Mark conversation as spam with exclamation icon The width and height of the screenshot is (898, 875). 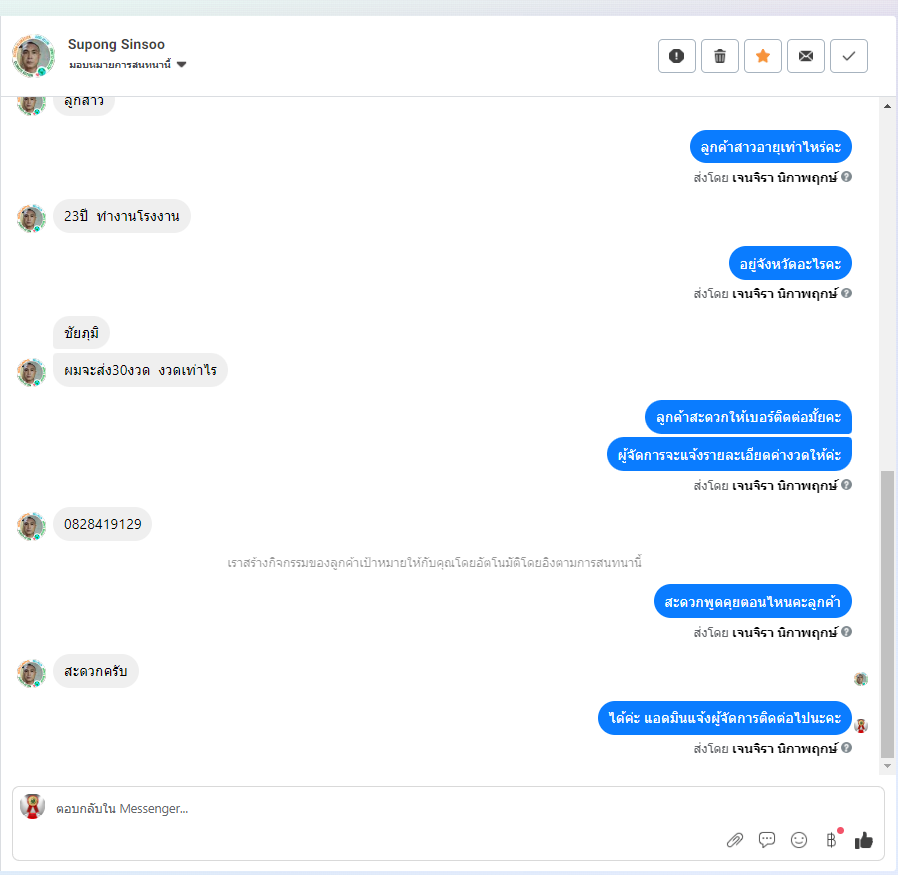(x=676, y=56)
